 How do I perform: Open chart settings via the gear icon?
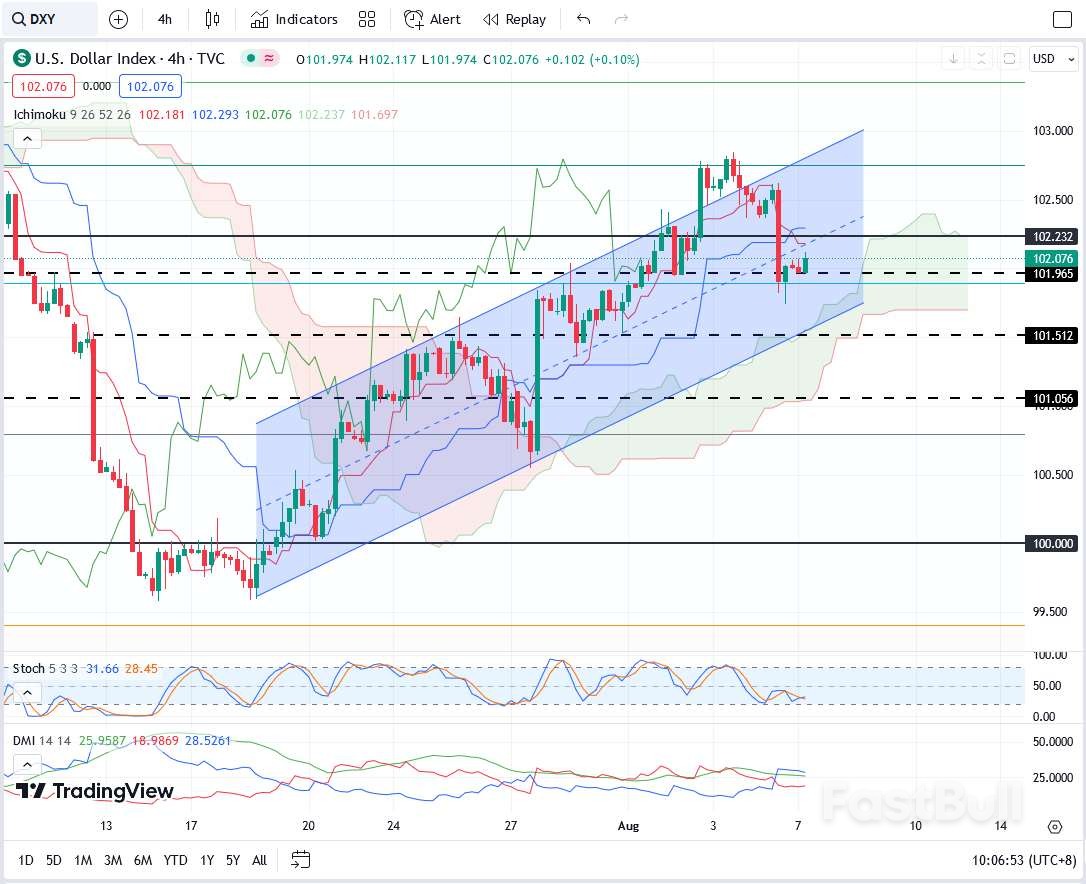tap(1055, 826)
